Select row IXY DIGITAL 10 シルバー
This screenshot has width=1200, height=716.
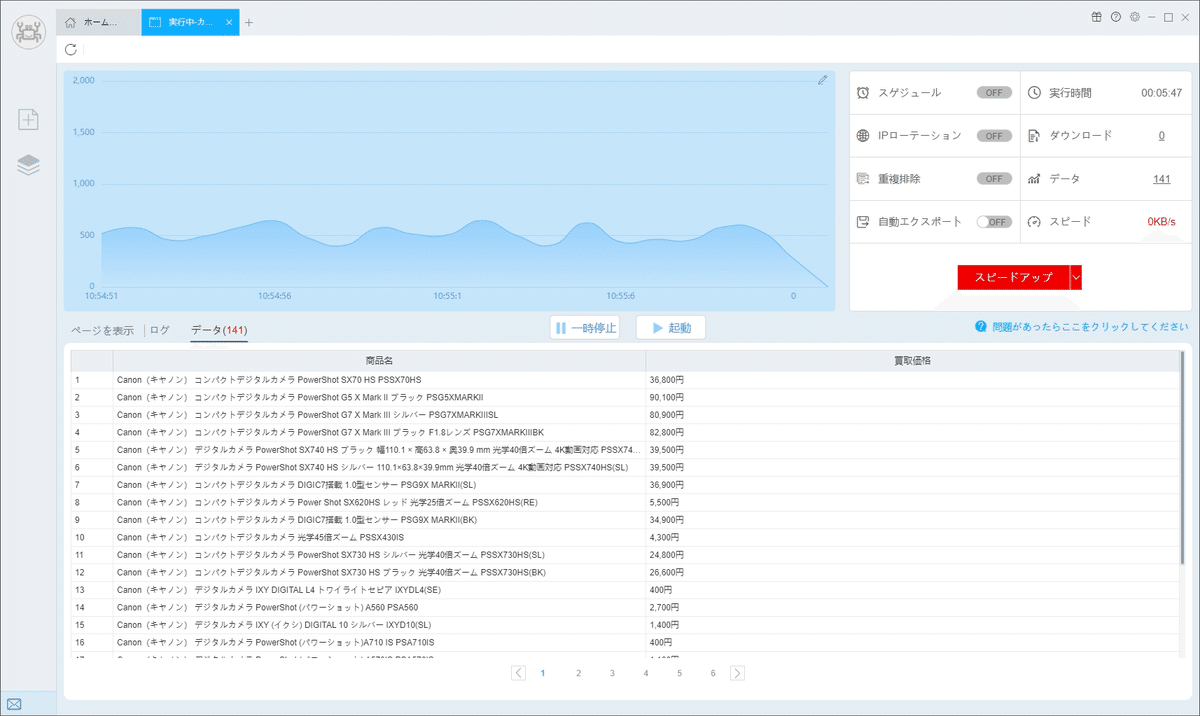tap(379, 625)
